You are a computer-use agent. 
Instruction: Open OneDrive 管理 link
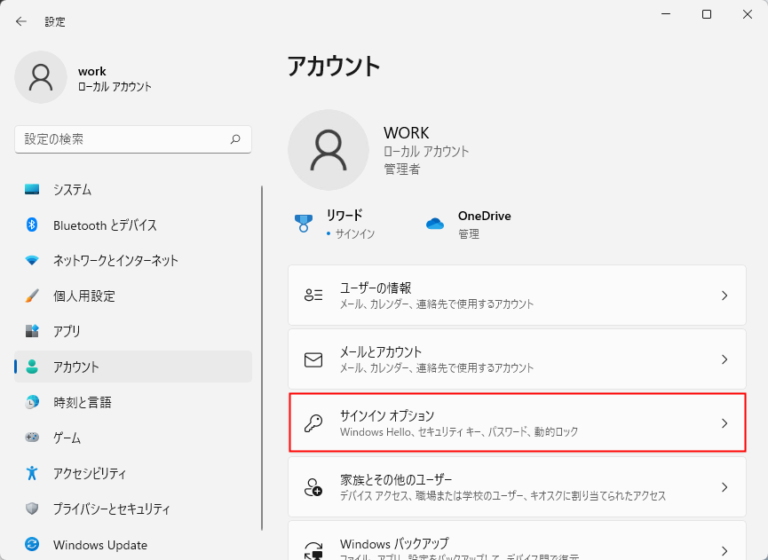point(468,234)
